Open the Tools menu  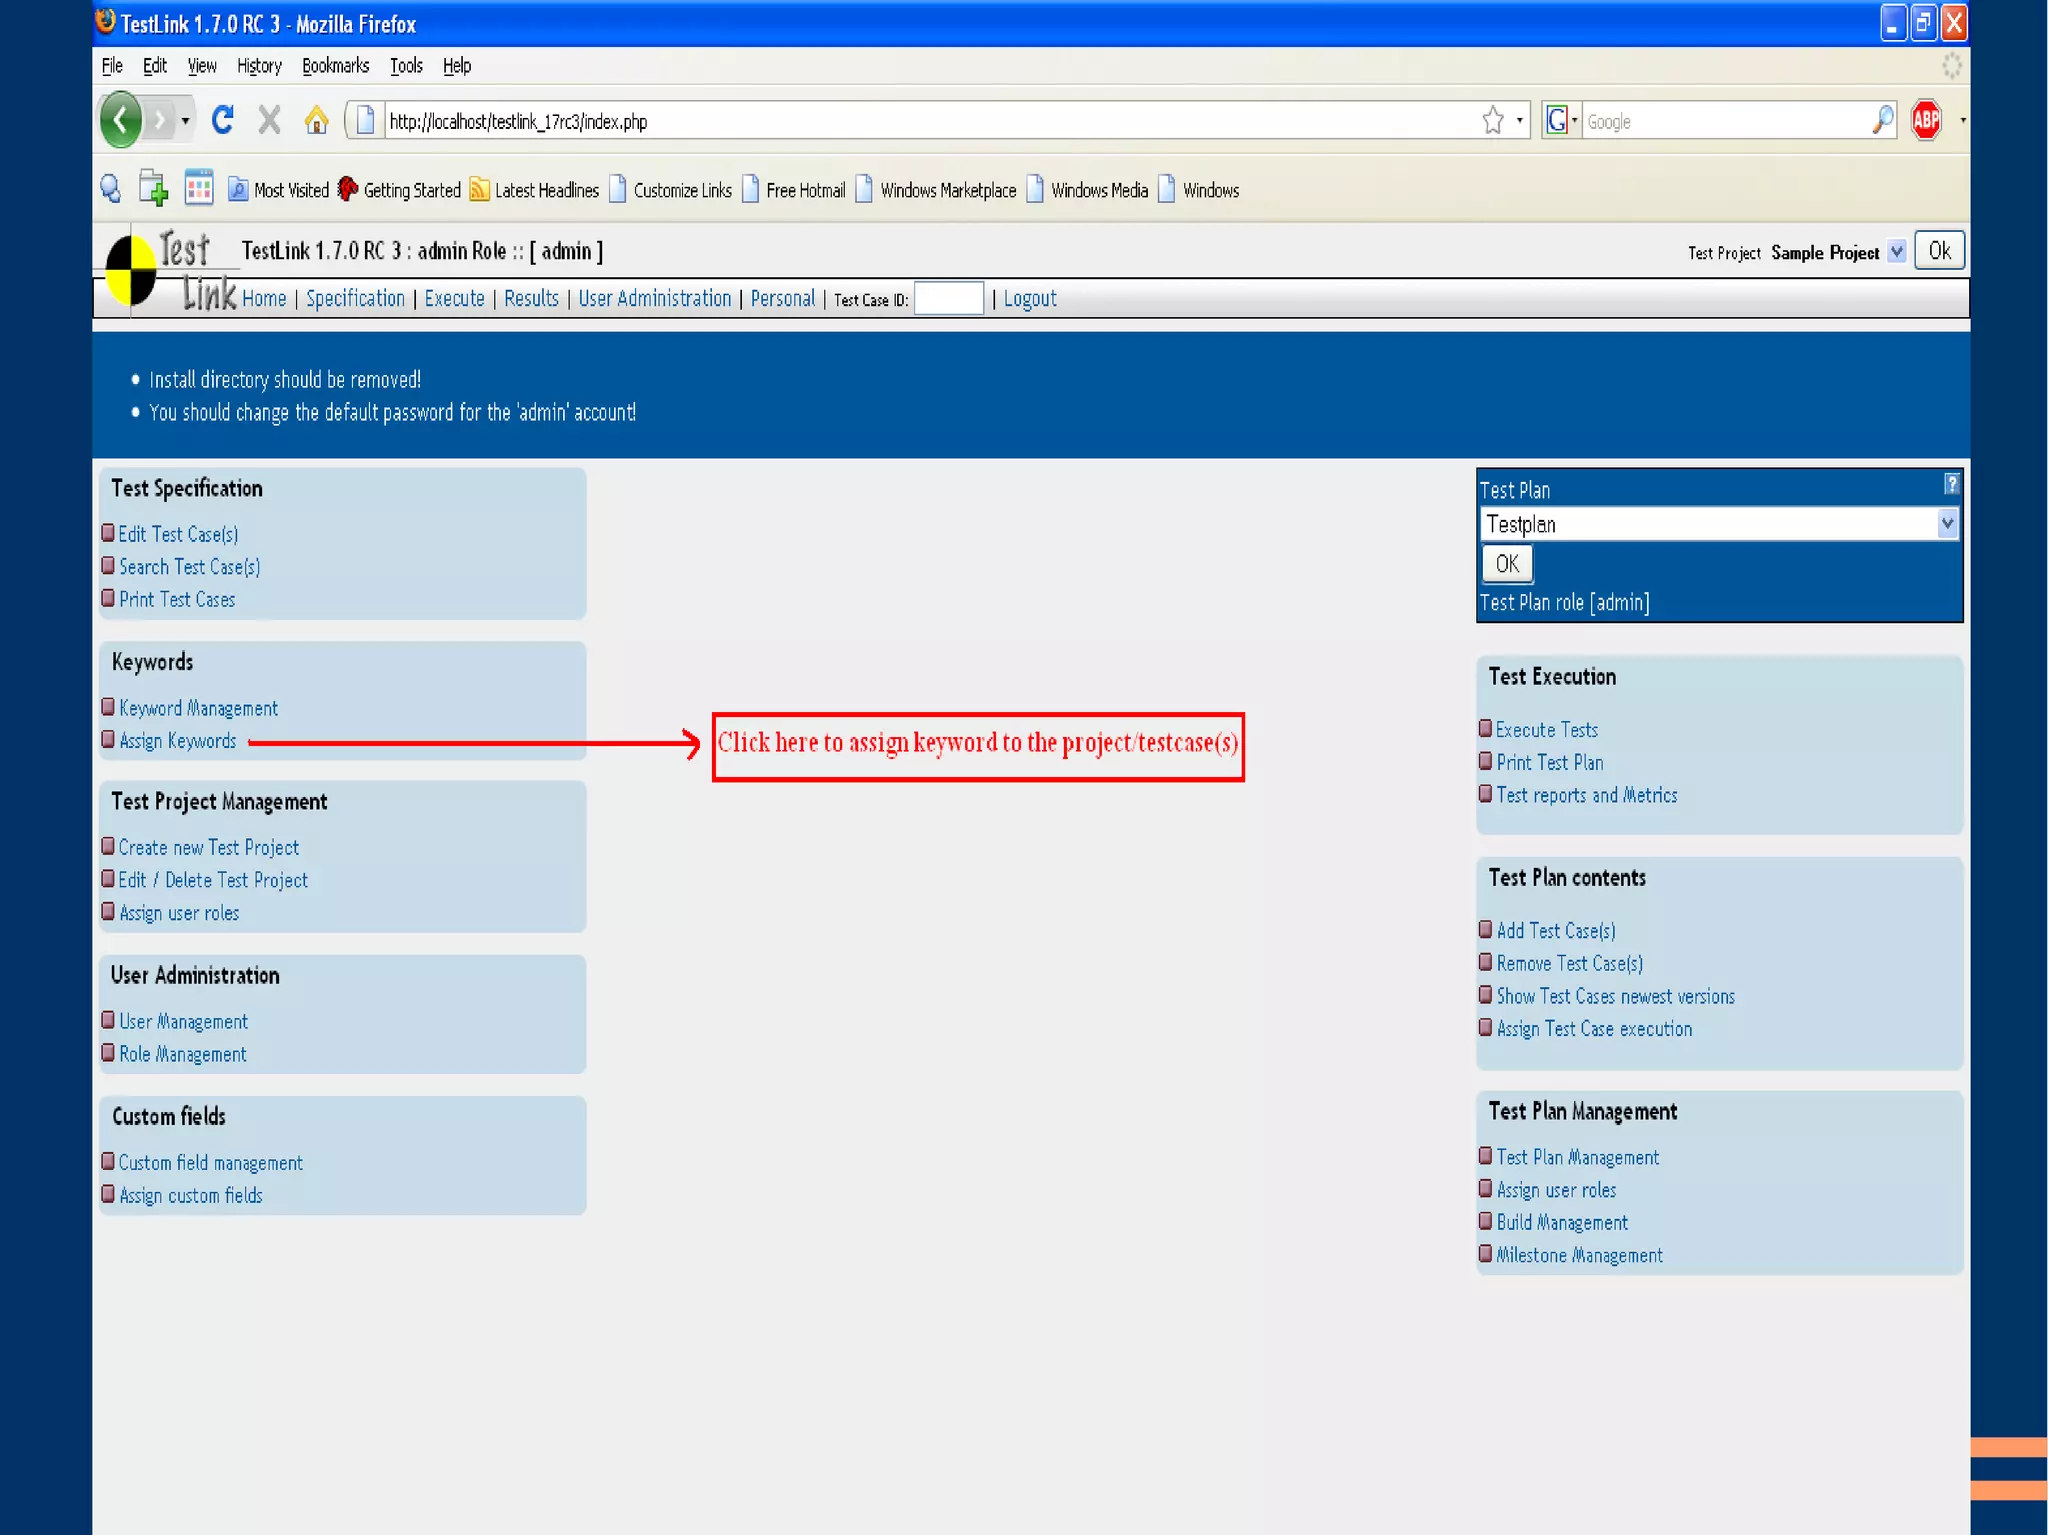406,66
